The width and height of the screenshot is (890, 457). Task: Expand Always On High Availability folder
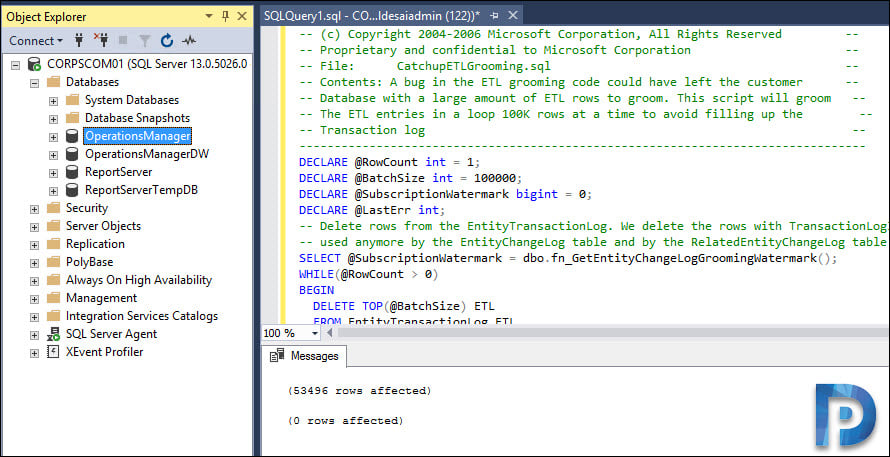[35, 280]
